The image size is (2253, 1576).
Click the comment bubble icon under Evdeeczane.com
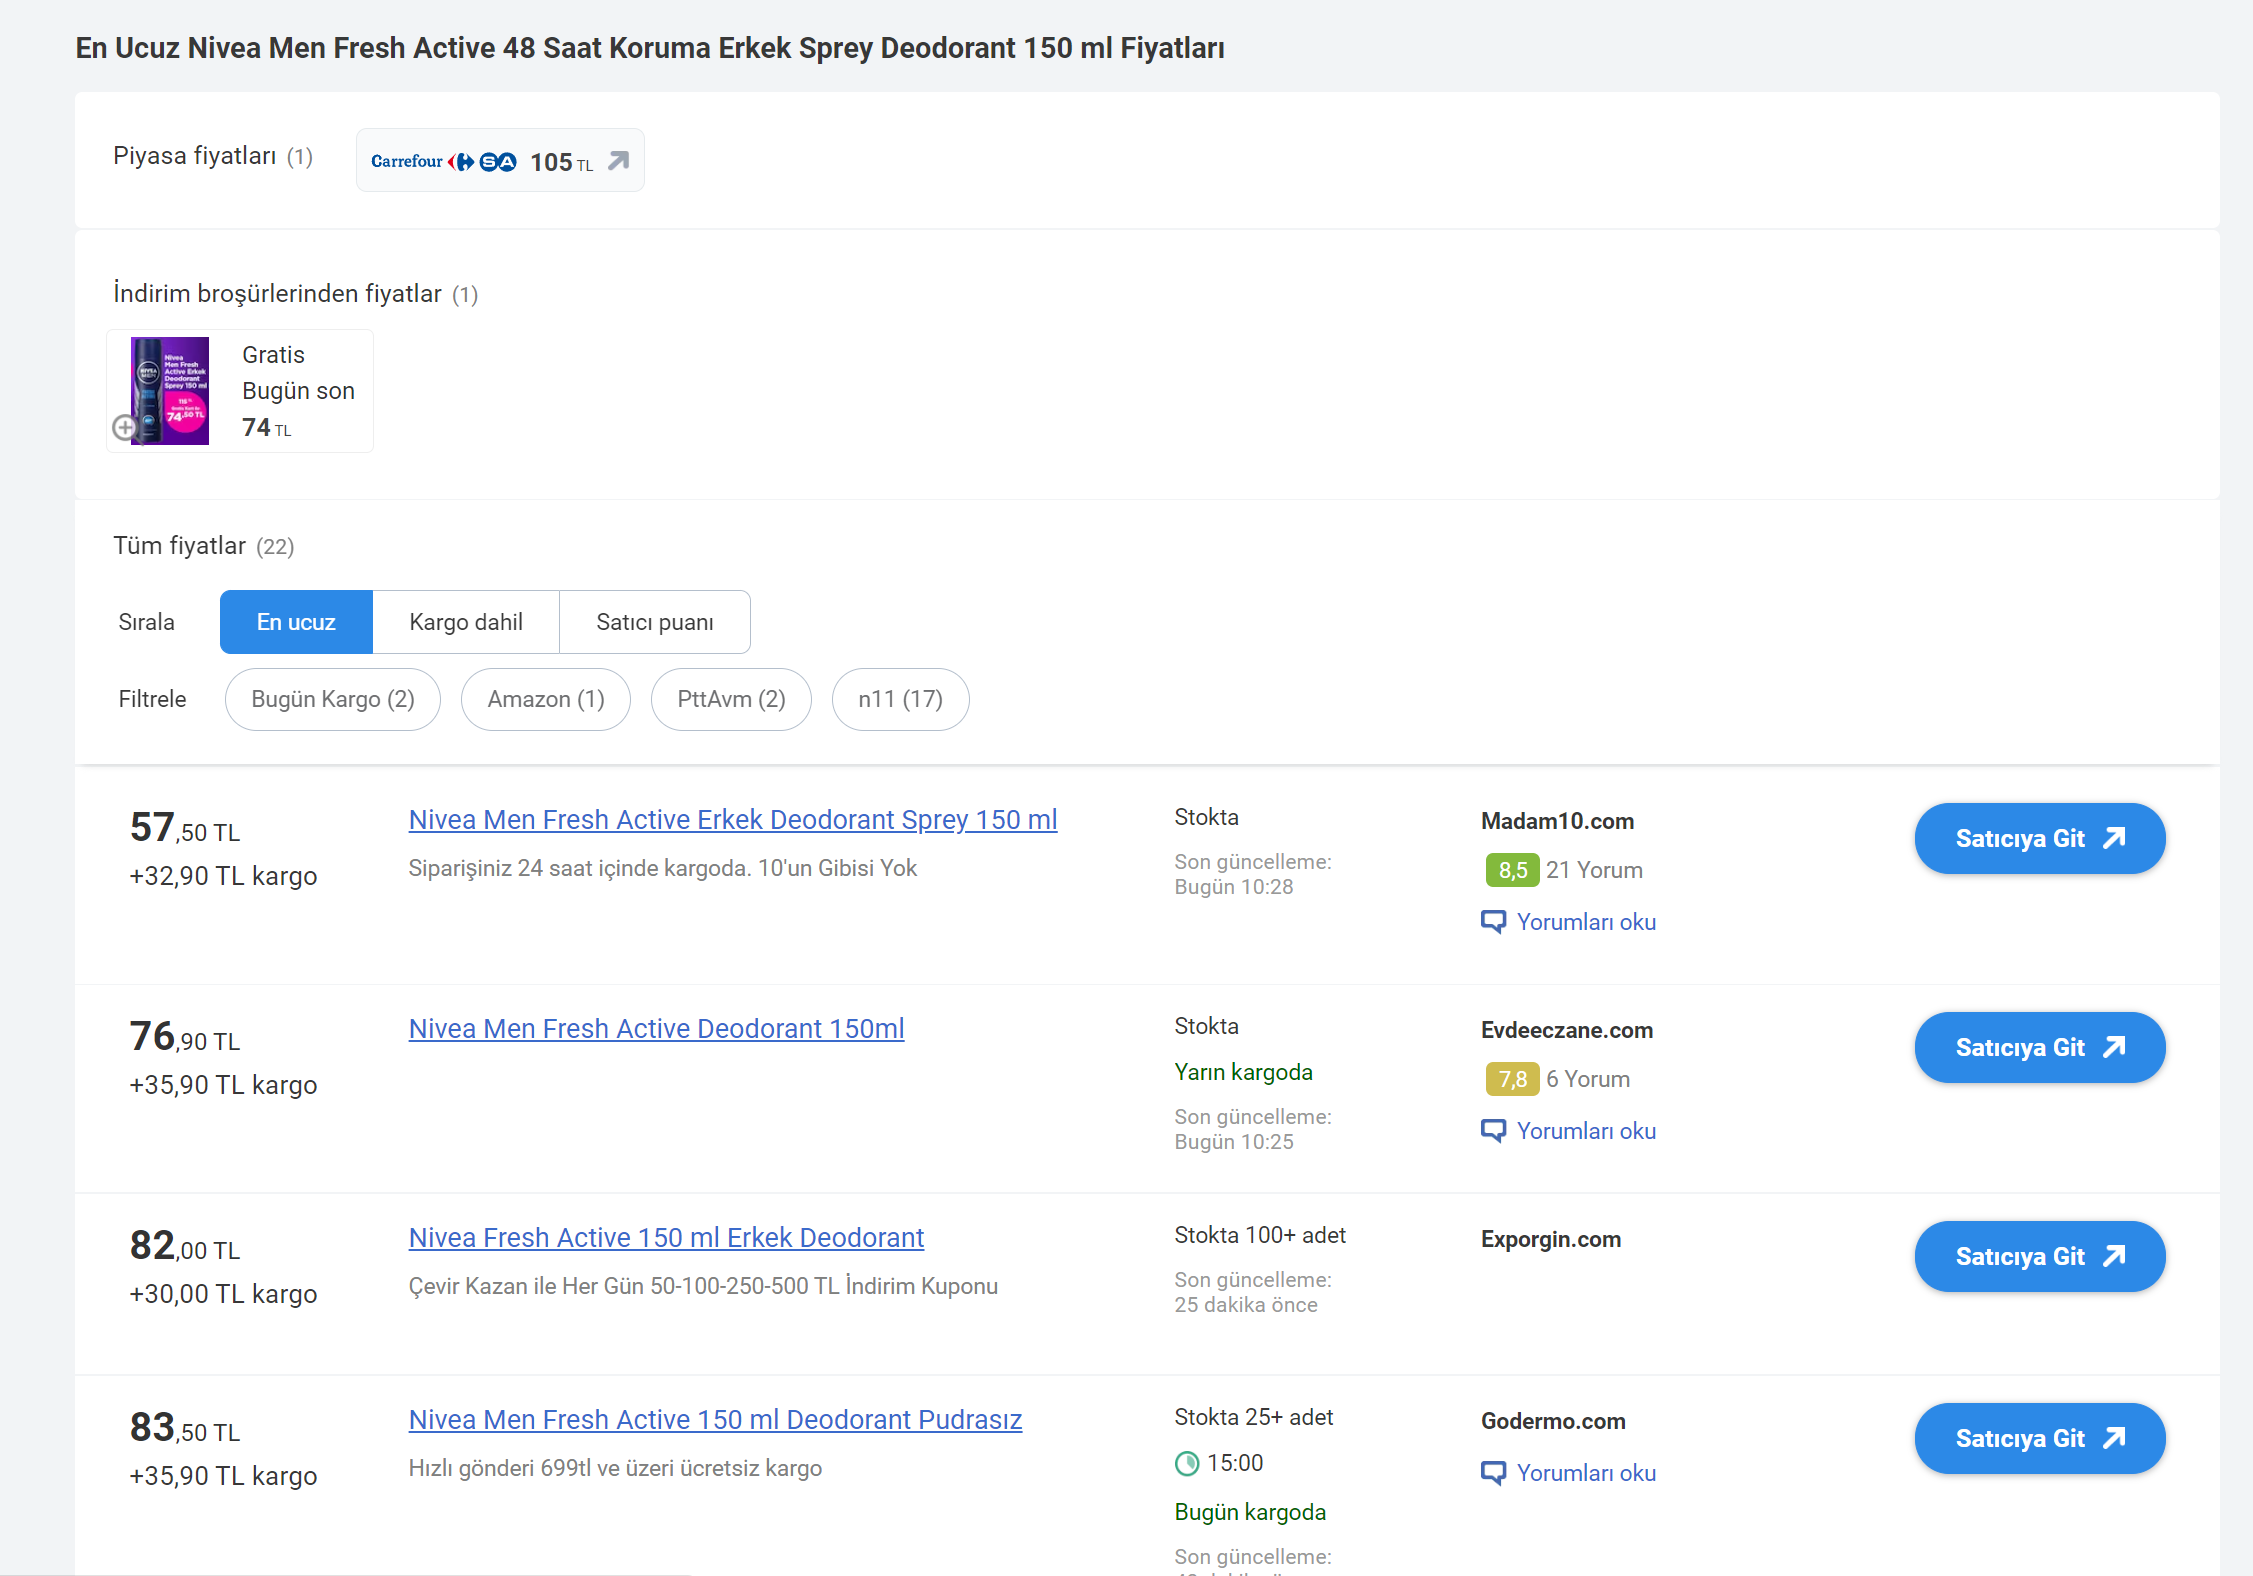[x=1492, y=1131]
